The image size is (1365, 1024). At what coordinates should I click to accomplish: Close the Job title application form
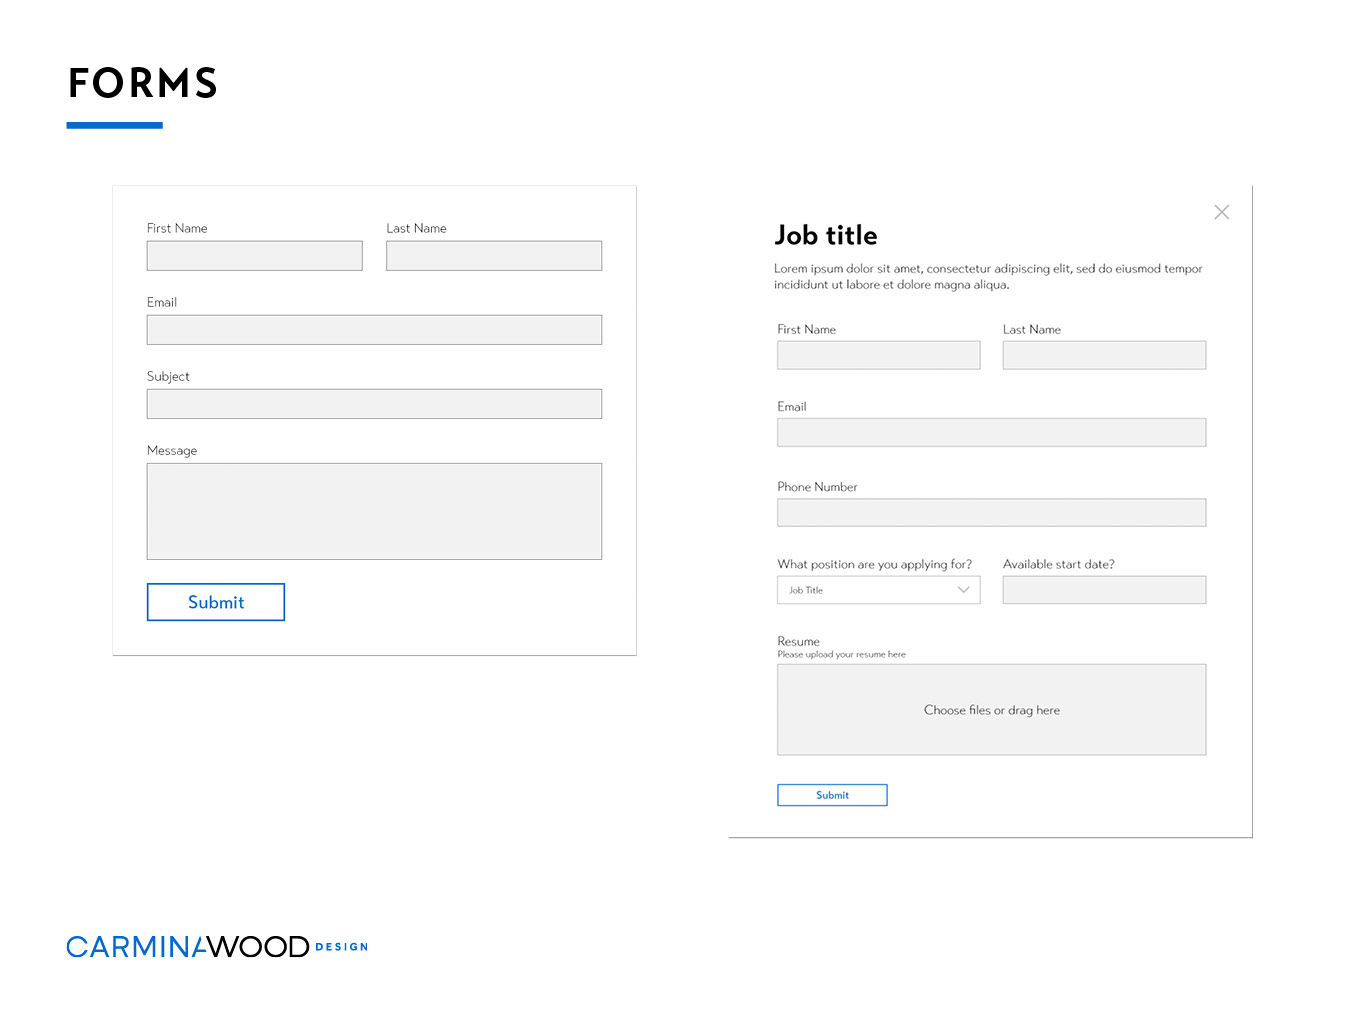pyautogui.click(x=1221, y=212)
